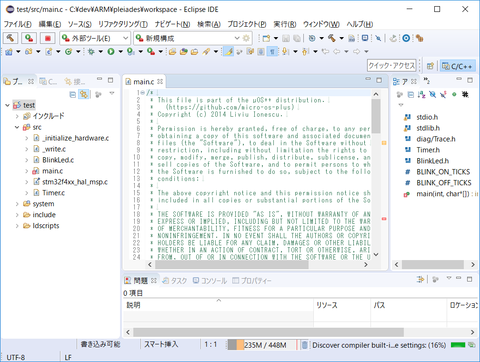Image resolution: width=480 pixels, height=362 pixels.
Task: Collapse the src folder node
Action: [17, 127]
